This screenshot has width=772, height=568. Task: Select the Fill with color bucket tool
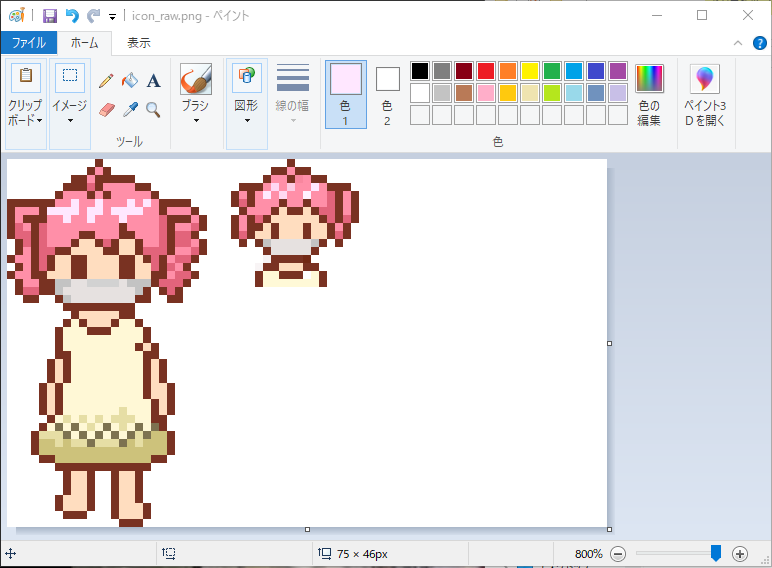(x=130, y=80)
